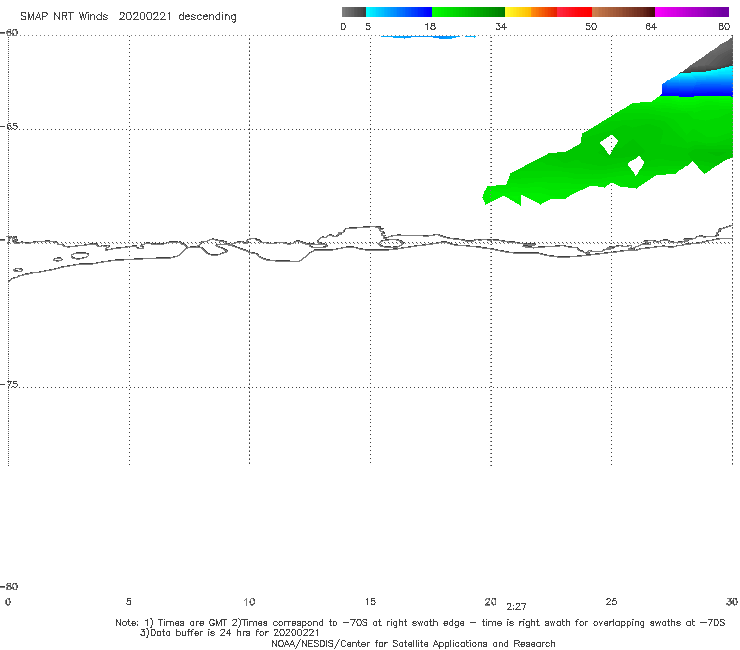740x650 pixels.
Task: Click the longitude axis label "30"
Action: [732, 602]
